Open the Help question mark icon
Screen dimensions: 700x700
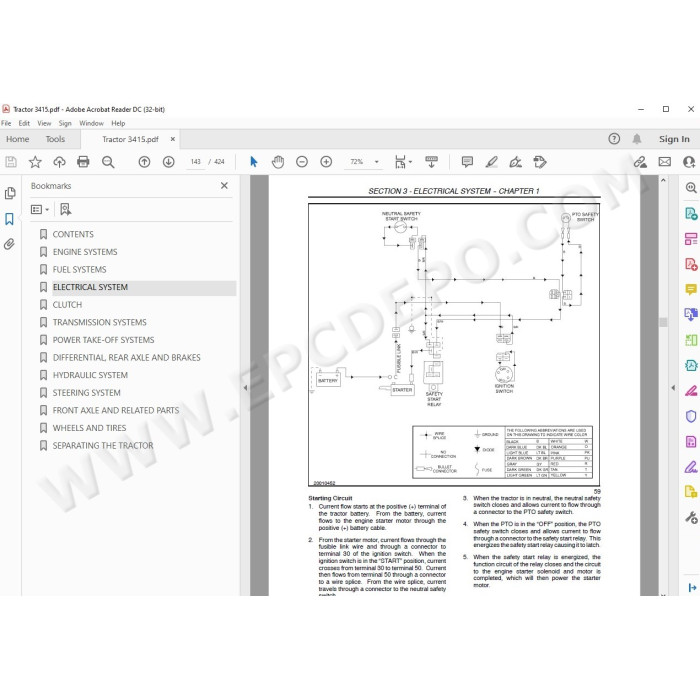pyautogui.click(x=614, y=139)
